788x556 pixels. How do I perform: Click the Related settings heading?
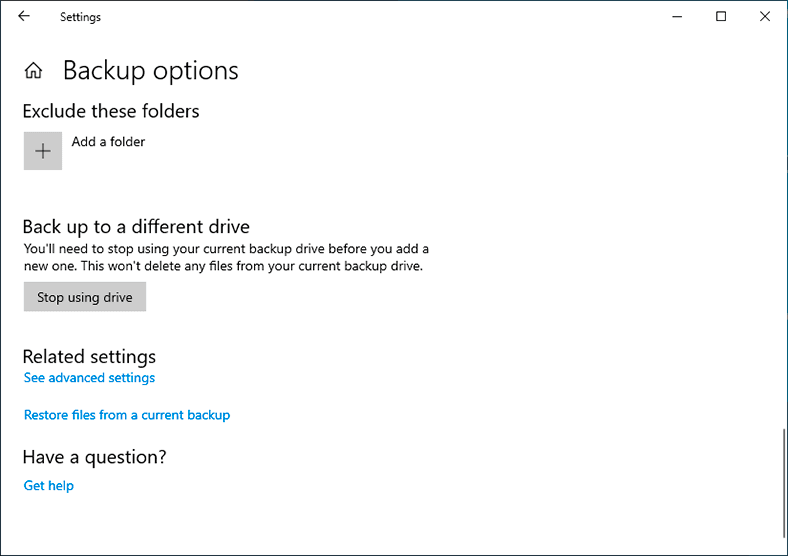[89, 356]
